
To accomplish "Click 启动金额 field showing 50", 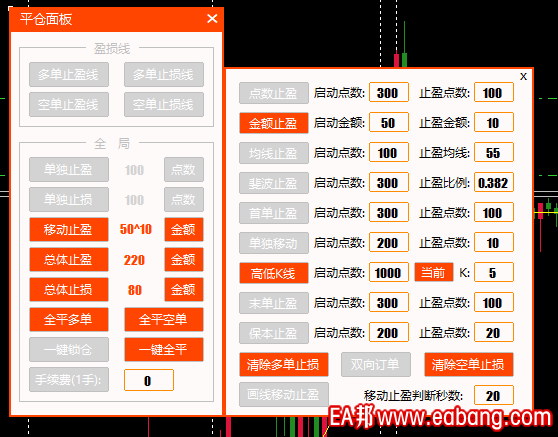I will coord(389,122).
